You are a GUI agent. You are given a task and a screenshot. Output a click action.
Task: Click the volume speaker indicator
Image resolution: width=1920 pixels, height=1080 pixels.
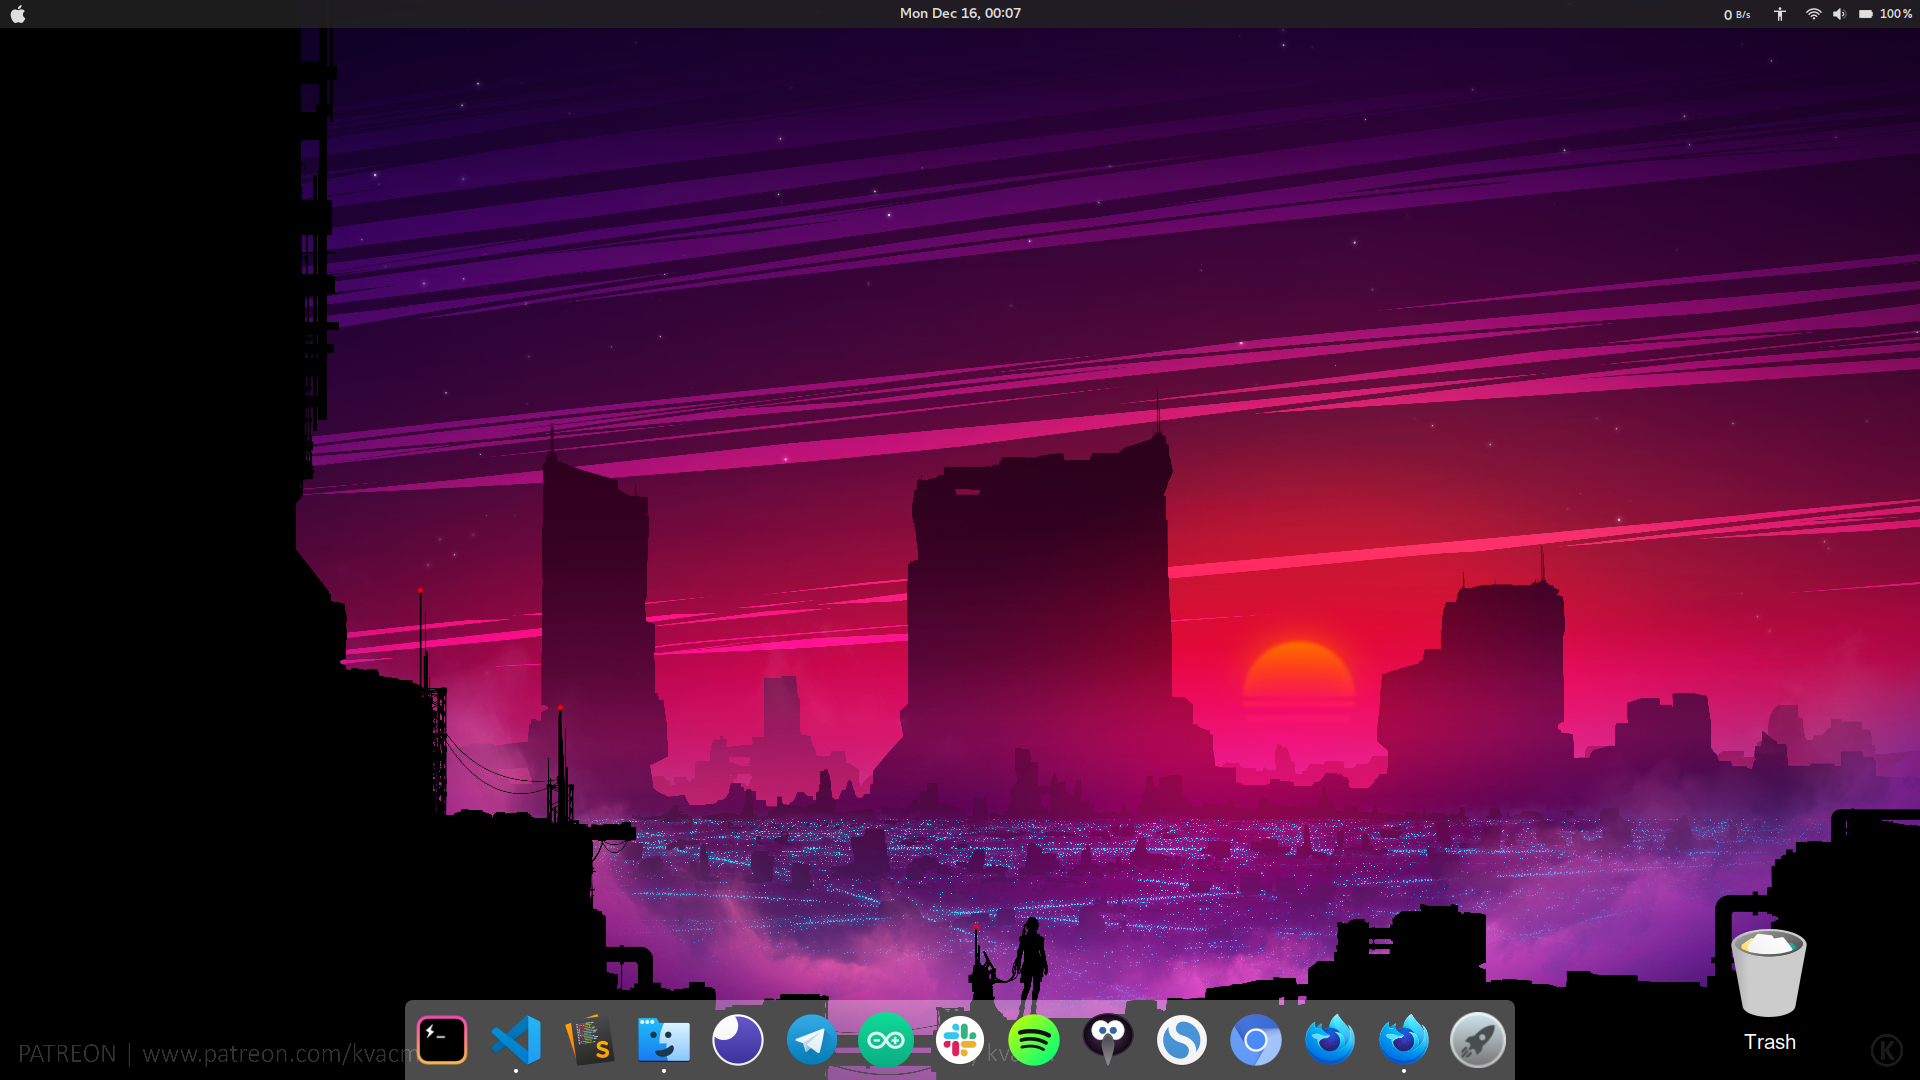(x=1839, y=14)
